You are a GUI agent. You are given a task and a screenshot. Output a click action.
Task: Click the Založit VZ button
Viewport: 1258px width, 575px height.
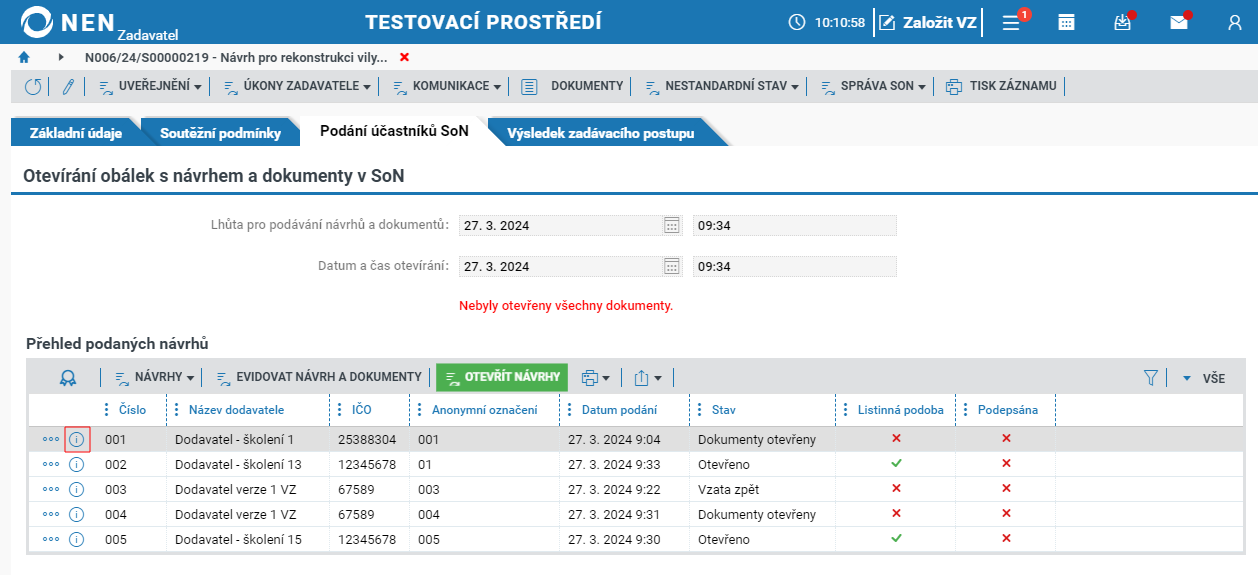click(927, 22)
